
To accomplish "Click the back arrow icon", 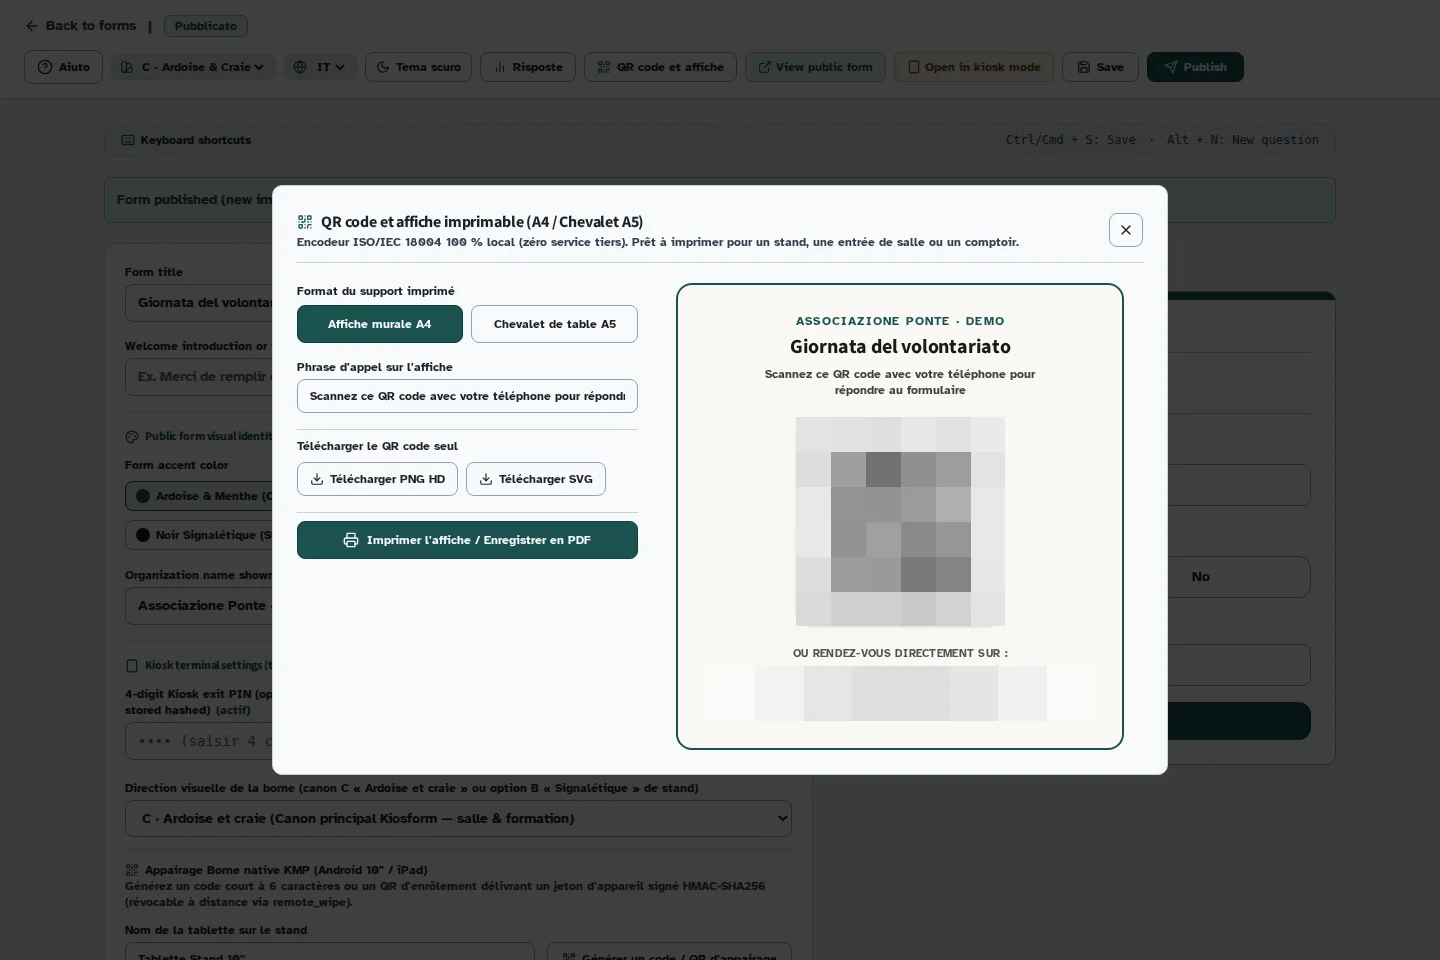I will (32, 26).
